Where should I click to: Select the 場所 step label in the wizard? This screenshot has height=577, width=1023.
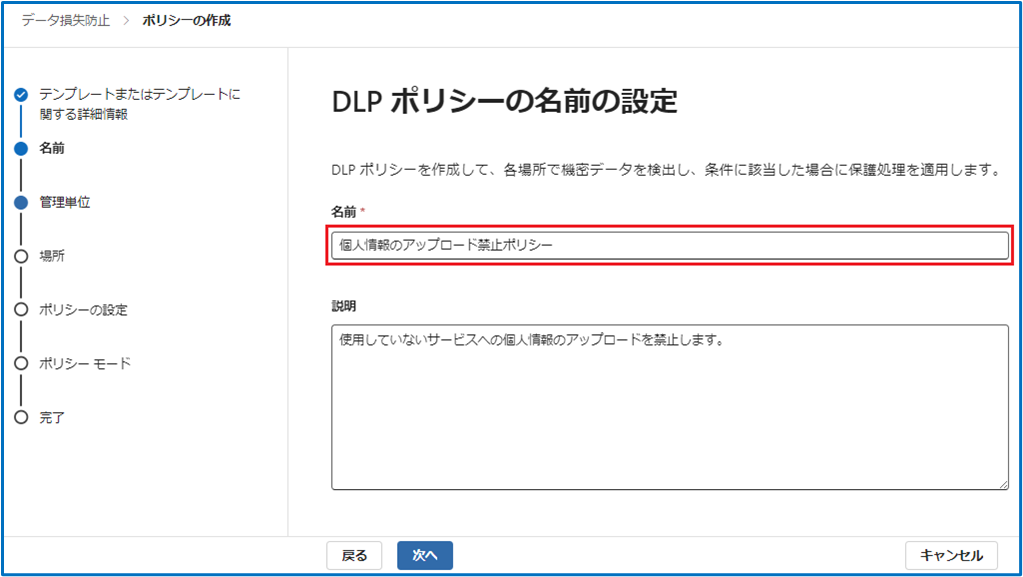52,256
